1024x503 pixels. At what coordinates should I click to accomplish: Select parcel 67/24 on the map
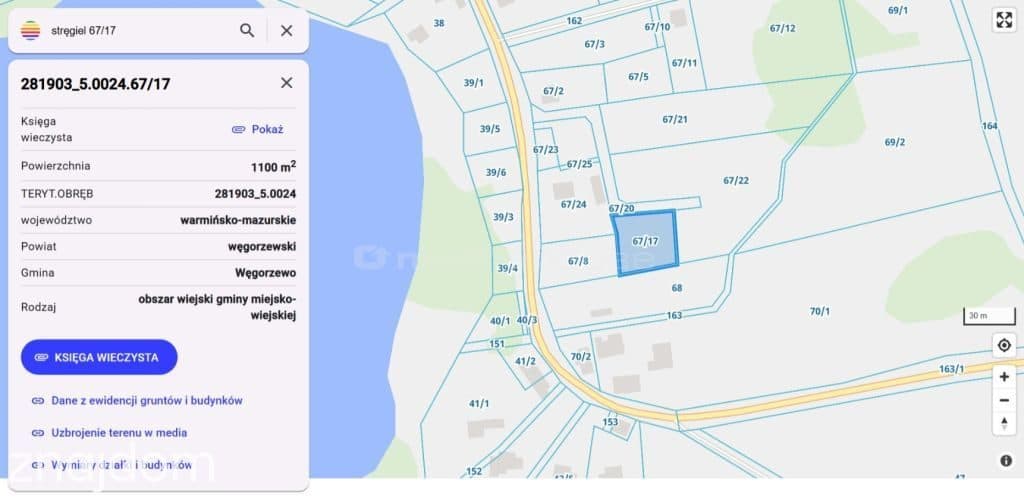point(573,204)
